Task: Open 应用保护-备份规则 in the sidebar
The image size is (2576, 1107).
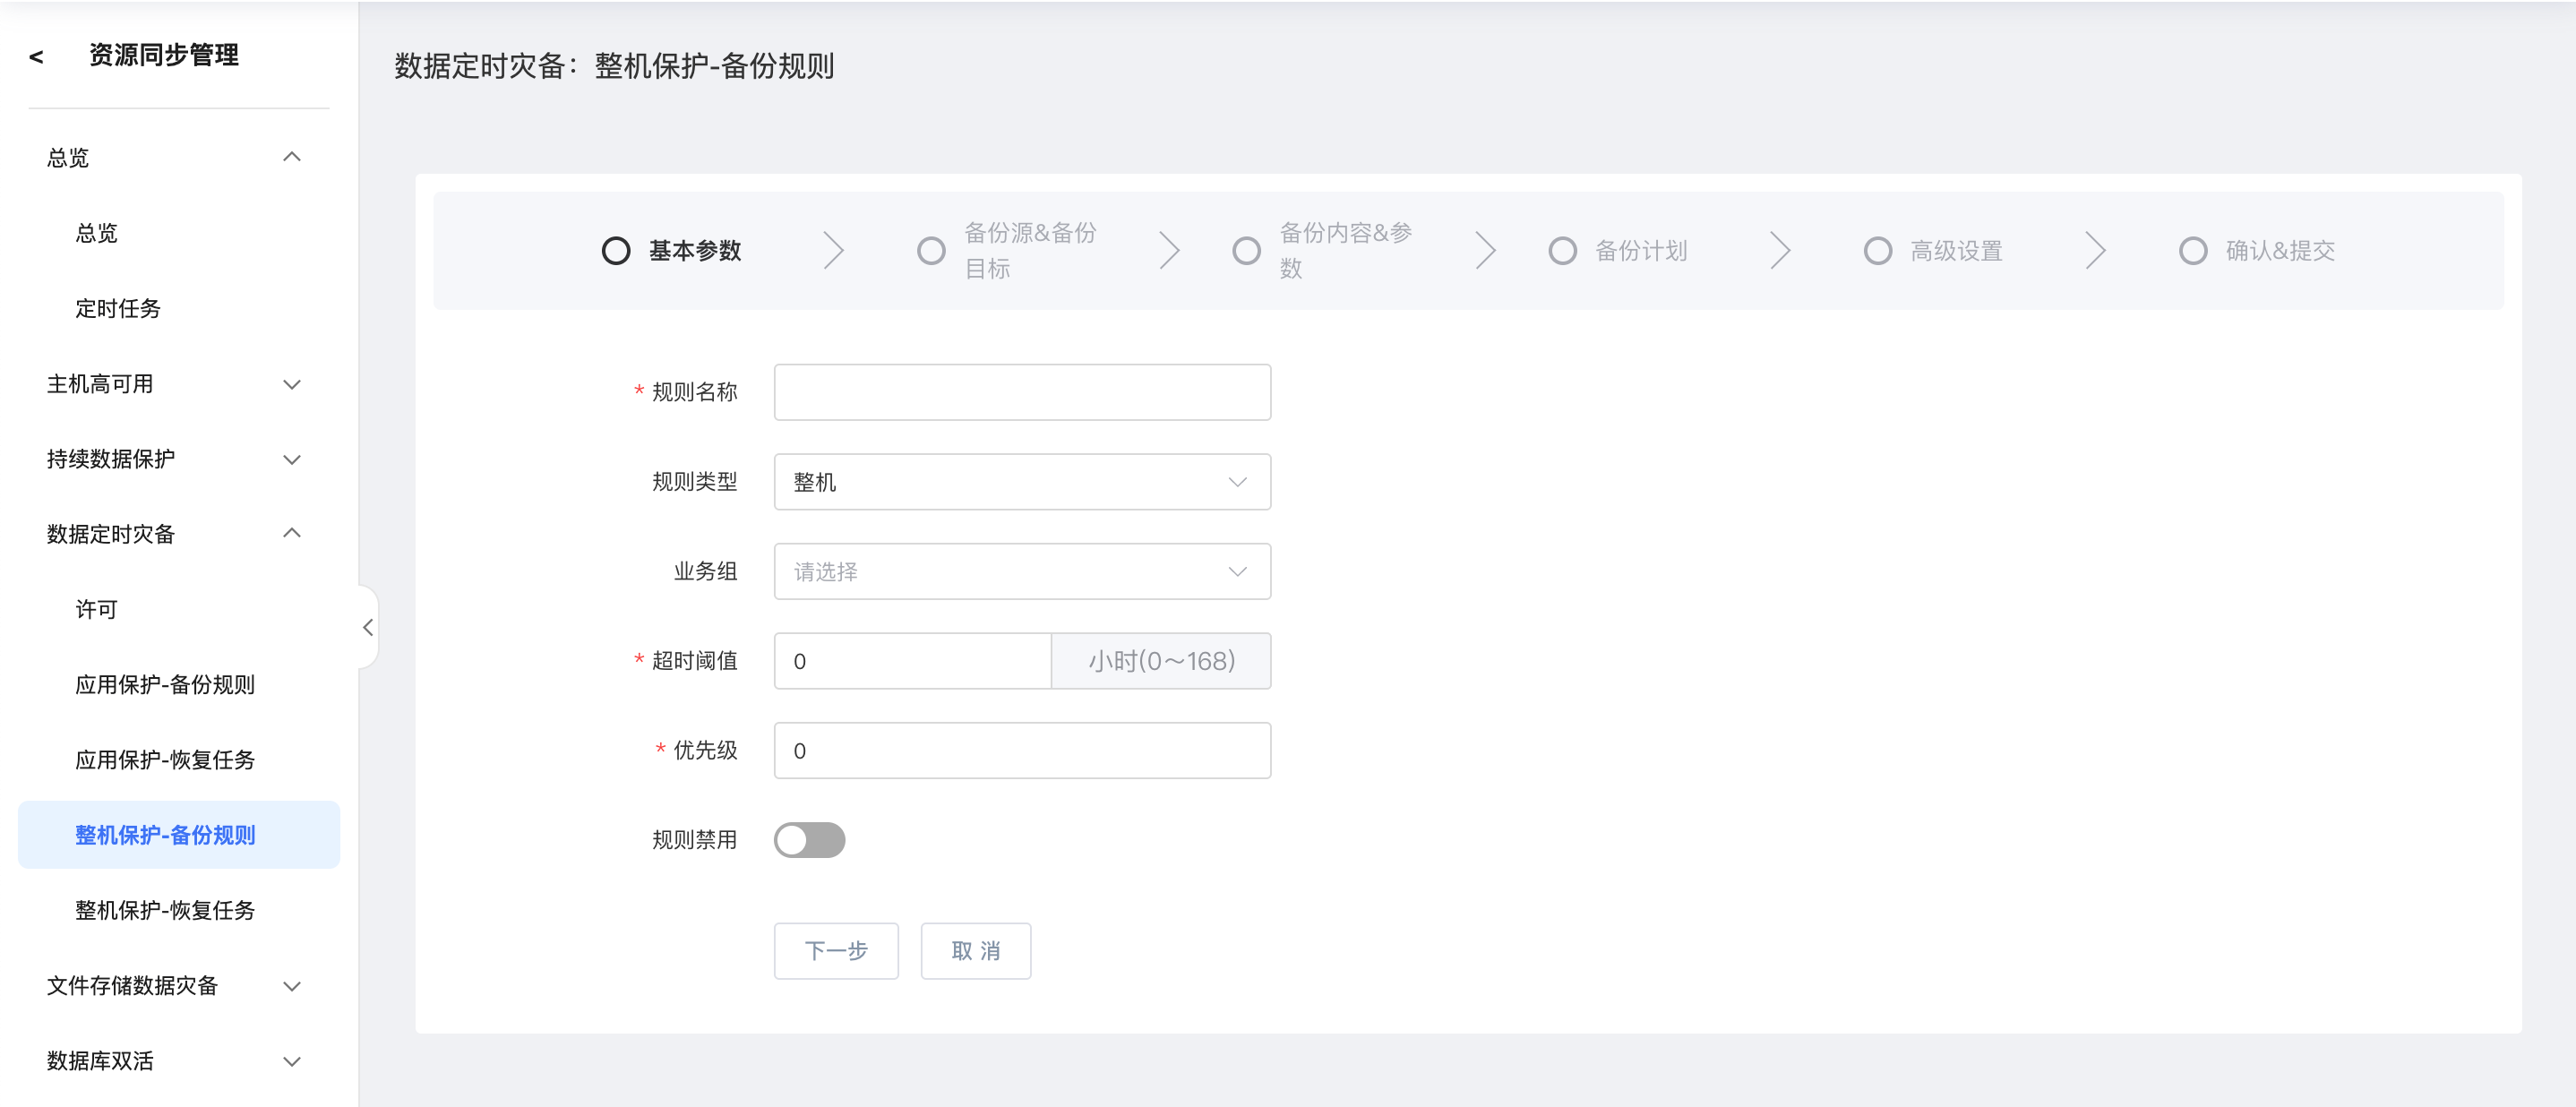Action: (165, 685)
